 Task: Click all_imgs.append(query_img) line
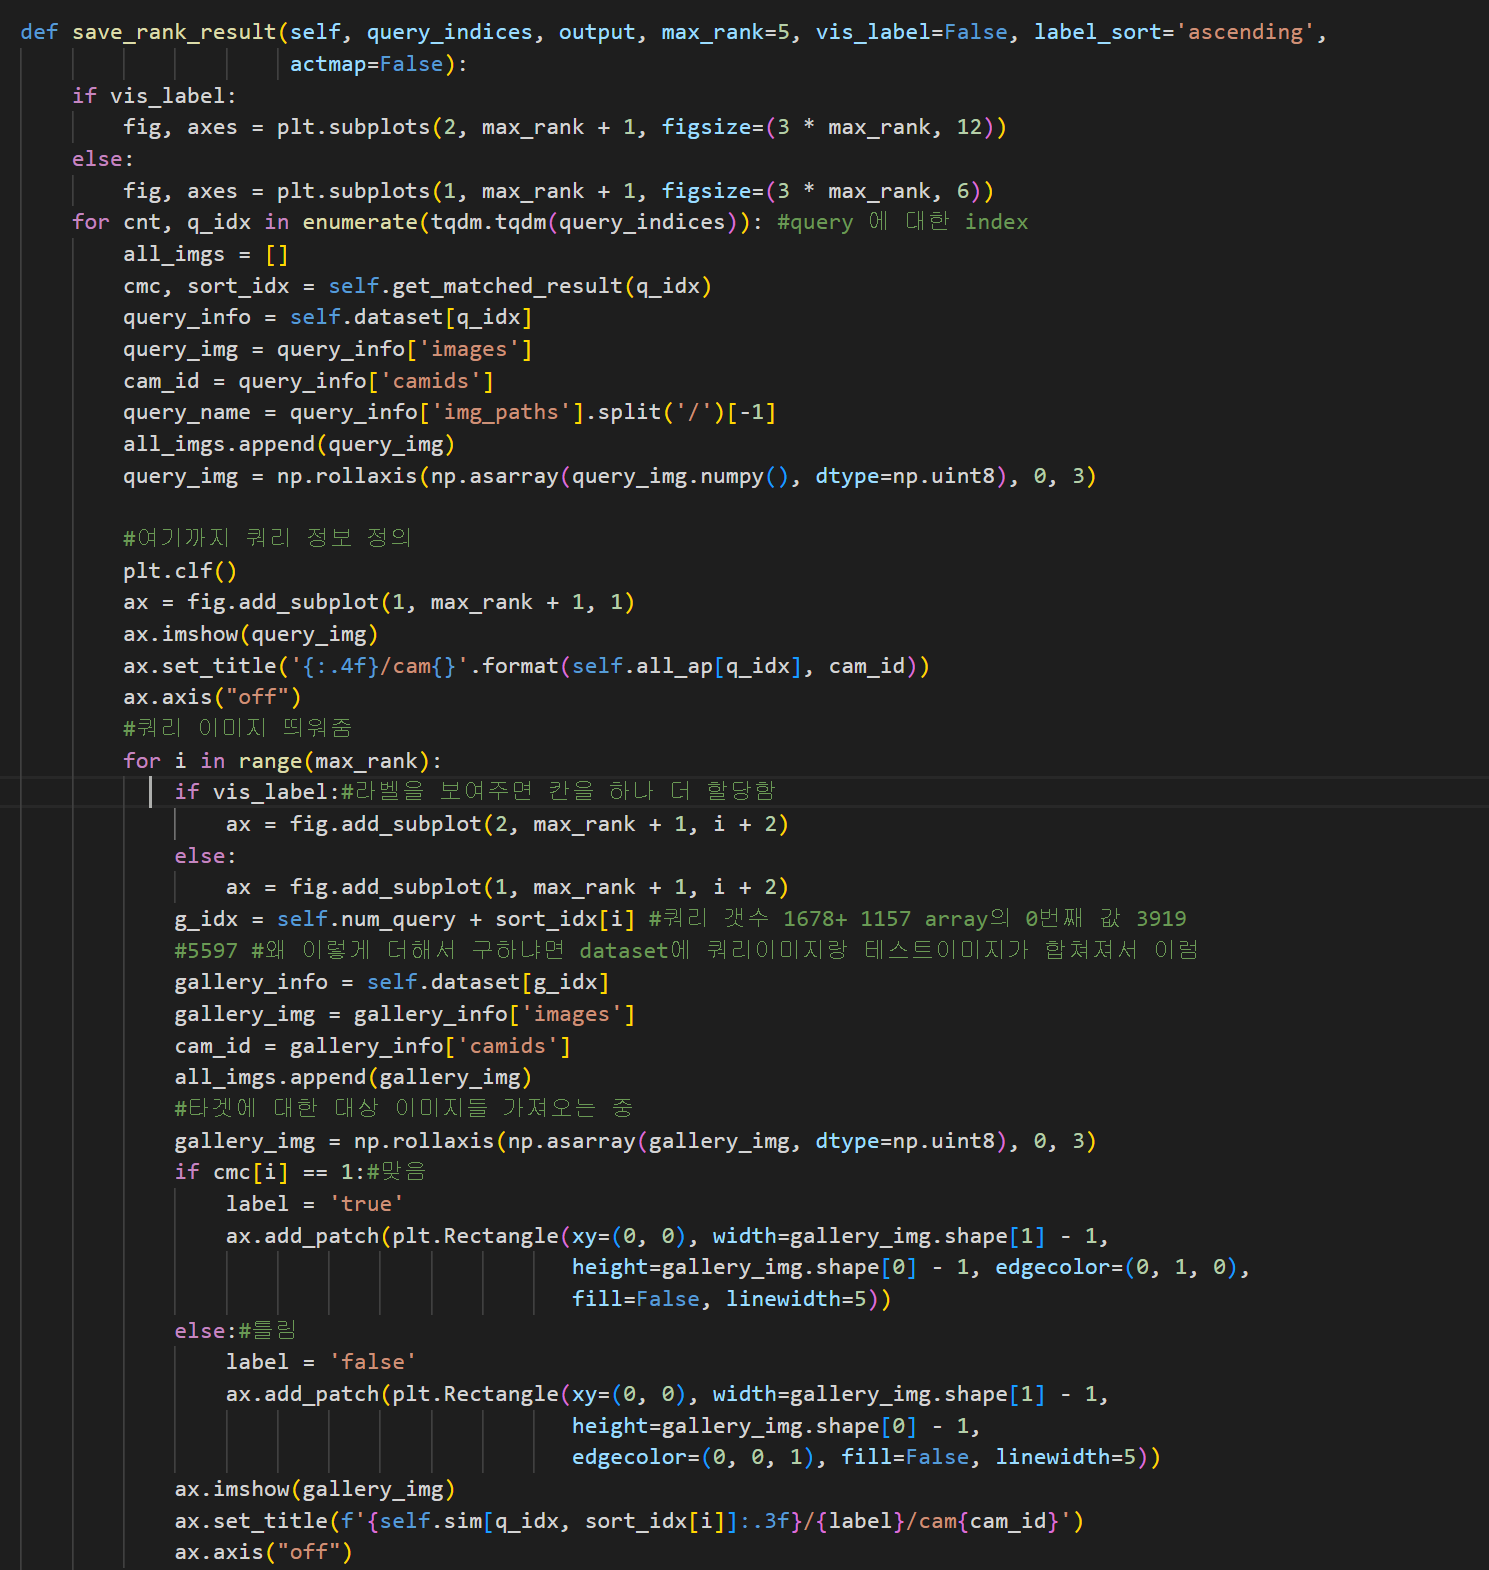click(x=289, y=444)
